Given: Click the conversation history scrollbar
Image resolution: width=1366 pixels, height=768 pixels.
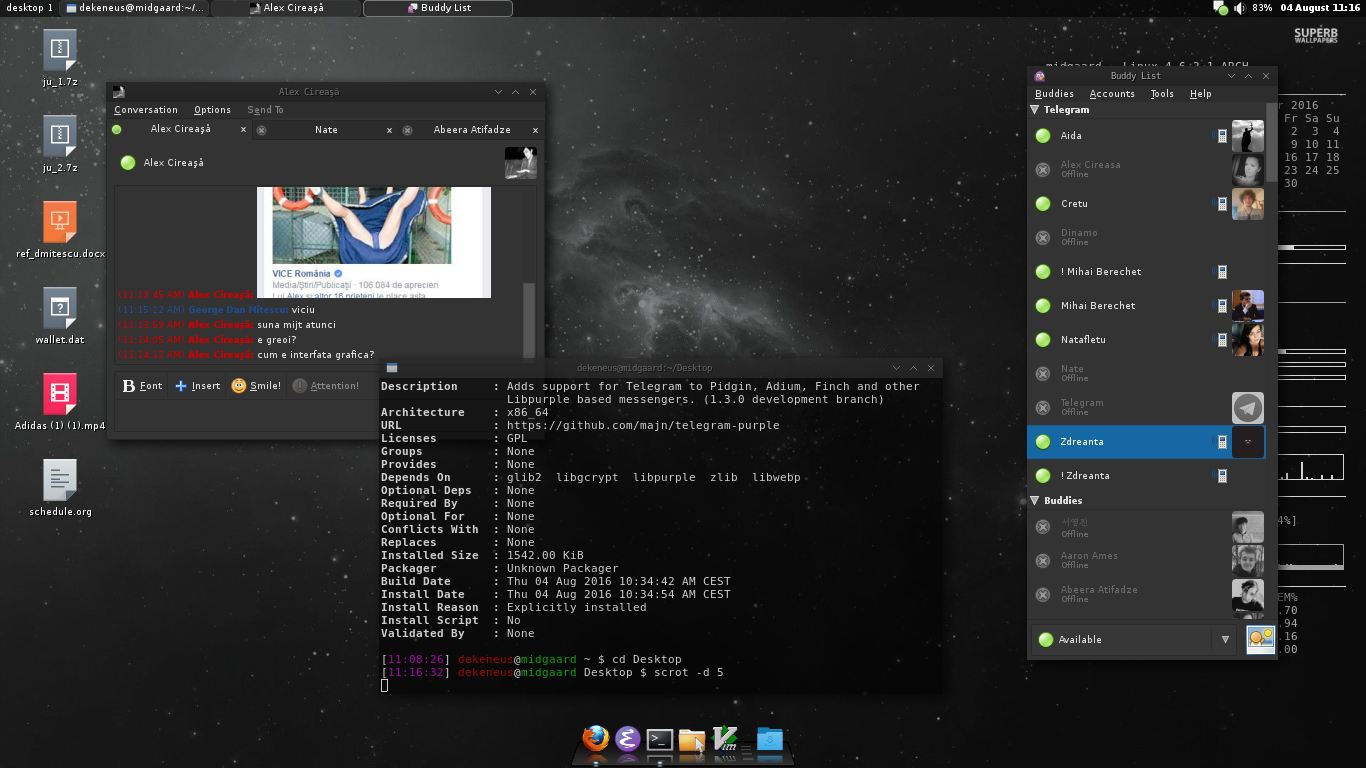Looking at the screenshot, I should (529, 320).
